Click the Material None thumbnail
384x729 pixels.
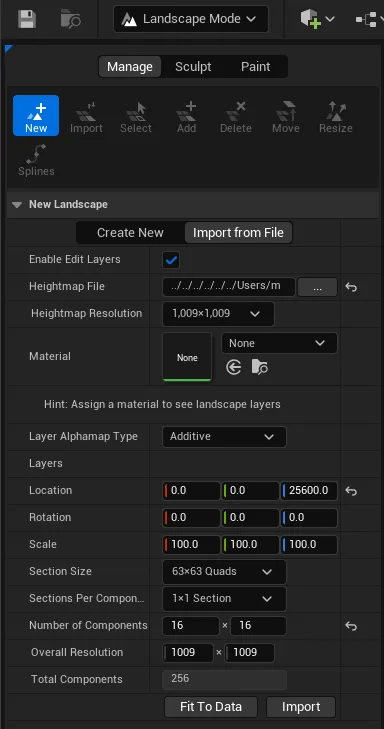point(187,357)
